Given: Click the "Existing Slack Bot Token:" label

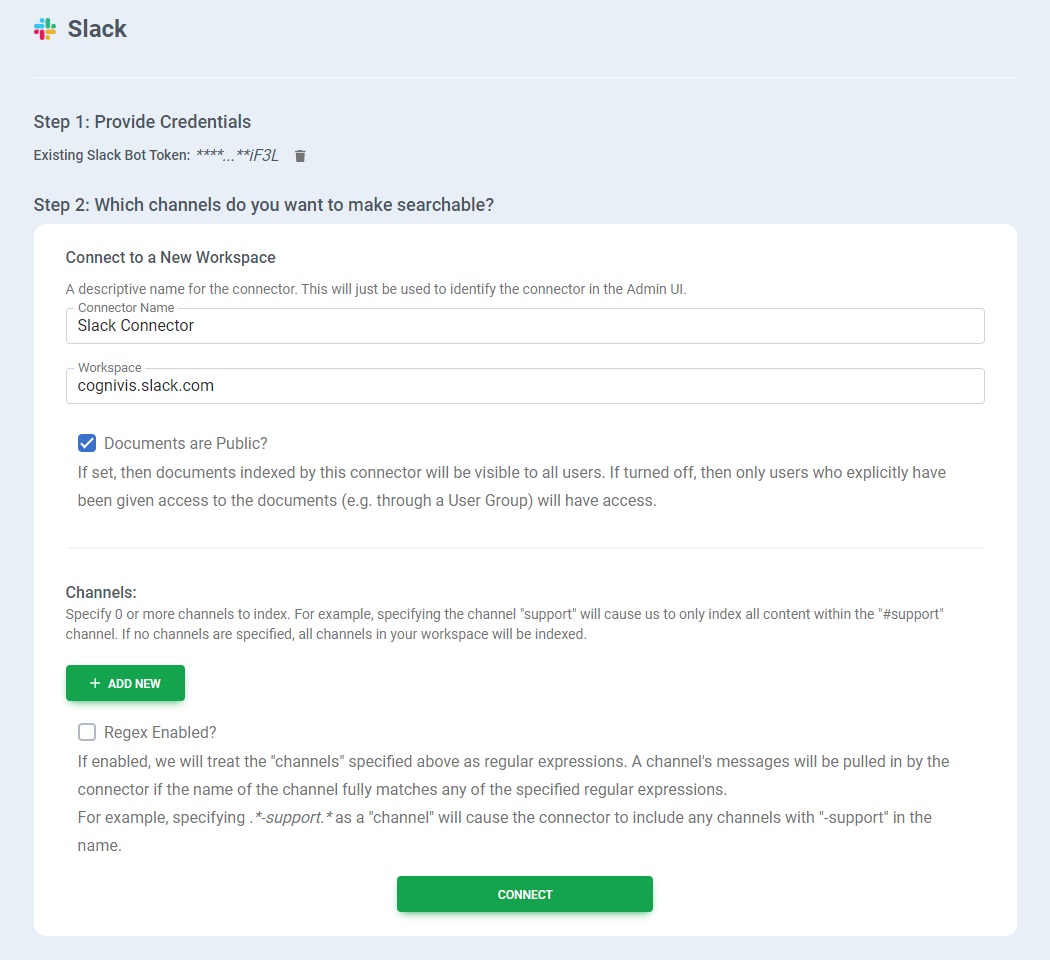Looking at the screenshot, I should coord(112,156).
